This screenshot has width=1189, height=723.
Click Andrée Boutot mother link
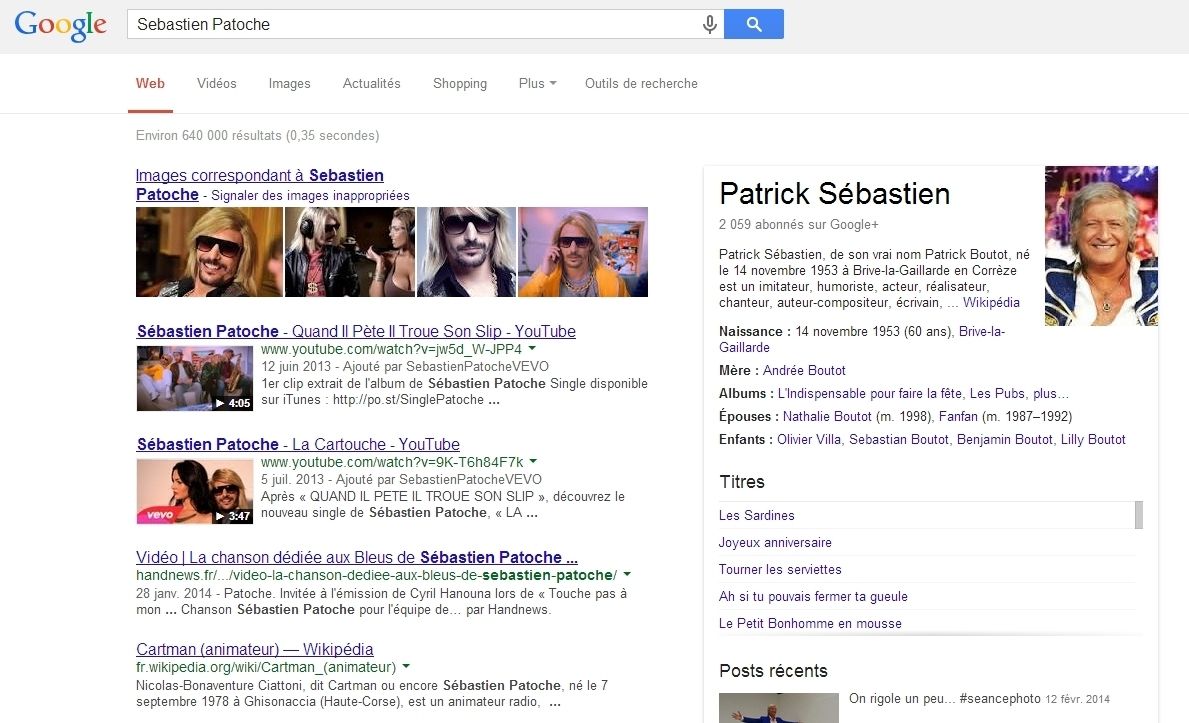tap(804, 370)
